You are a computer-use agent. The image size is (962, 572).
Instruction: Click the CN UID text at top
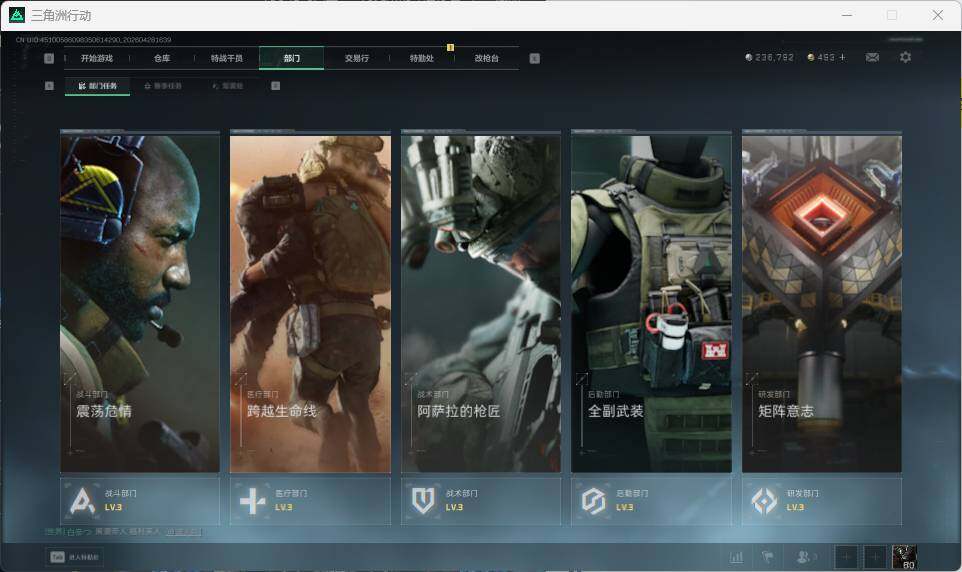(x=93, y=39)
